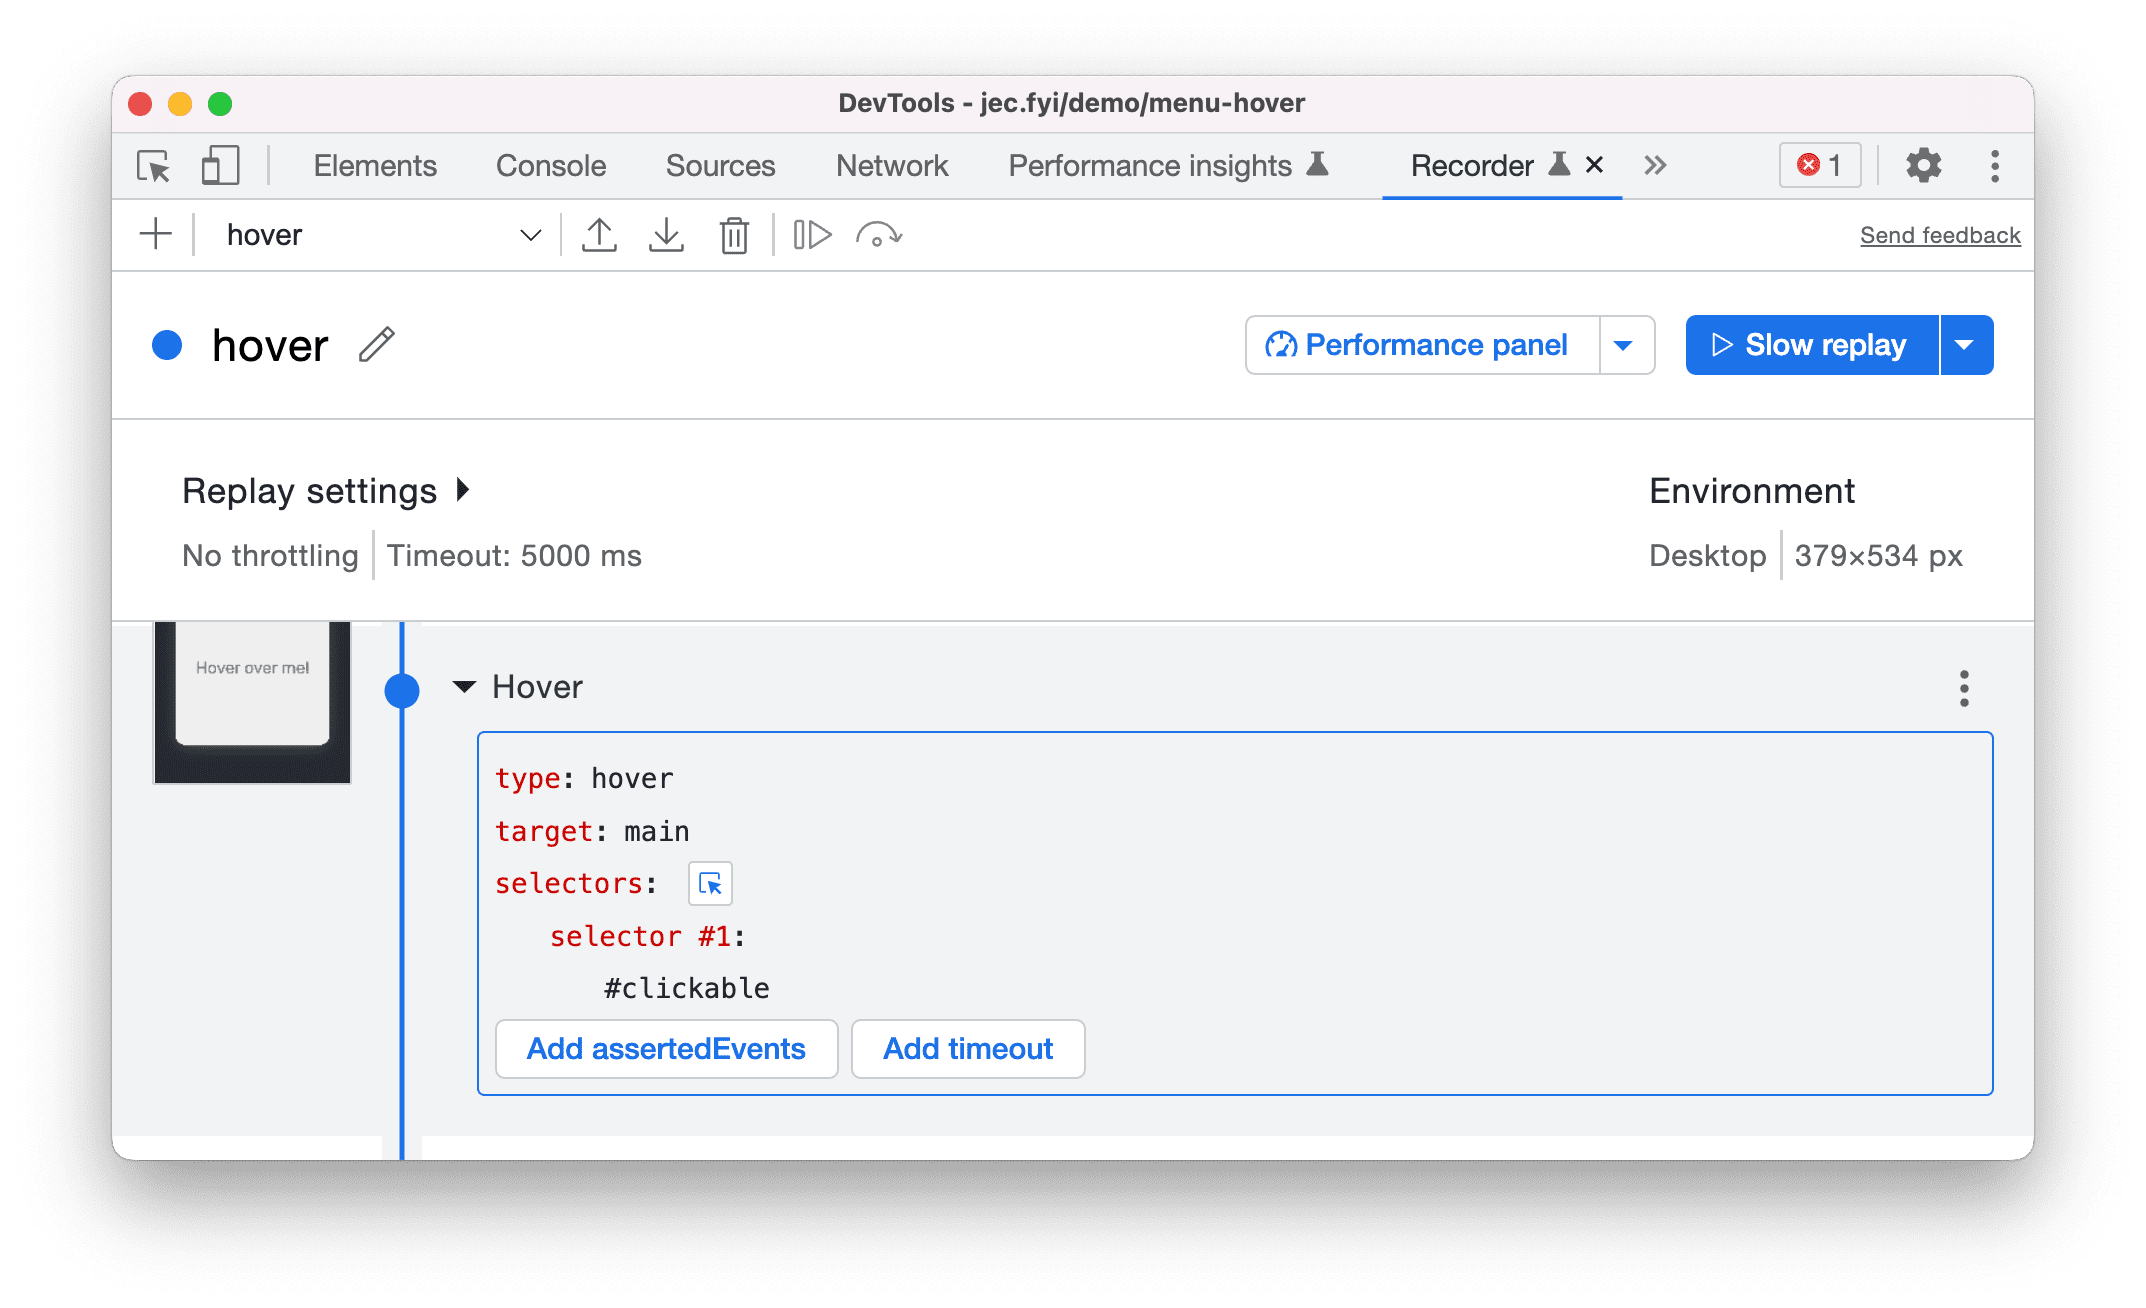Expand the Replay settings section

coord(466,491)
